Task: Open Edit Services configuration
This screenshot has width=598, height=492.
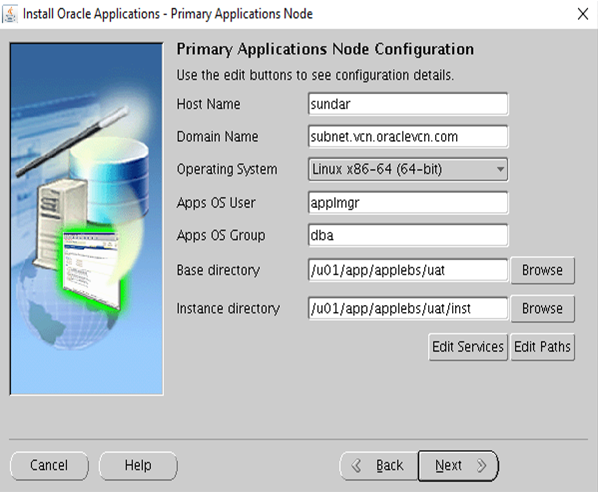Action: click(x=468, y=347)
